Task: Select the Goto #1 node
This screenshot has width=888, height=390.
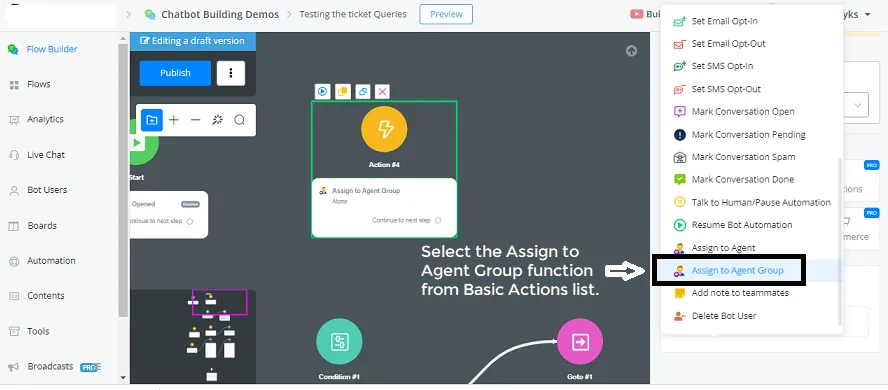Action: [x=580, y=341]
